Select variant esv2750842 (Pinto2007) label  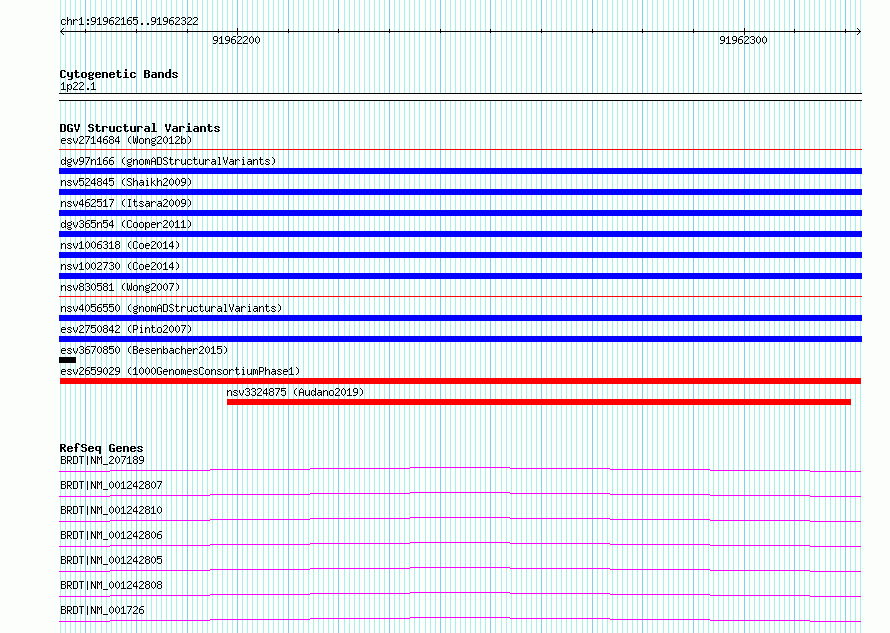point(126,329)
